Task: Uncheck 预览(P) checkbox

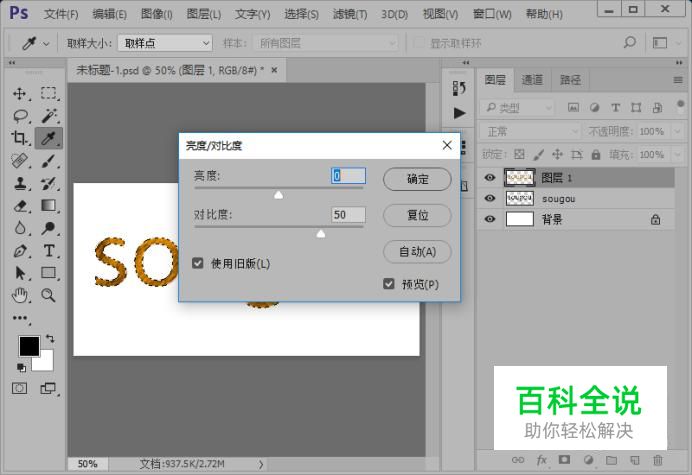Action: tap(388, 284)
